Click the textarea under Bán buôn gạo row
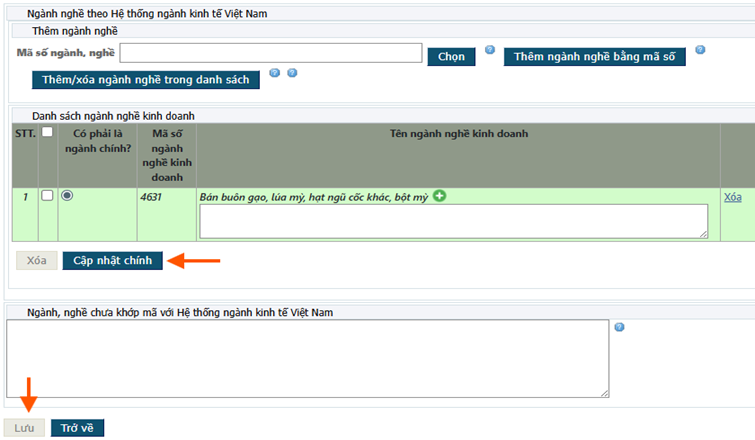 point(453,221)
